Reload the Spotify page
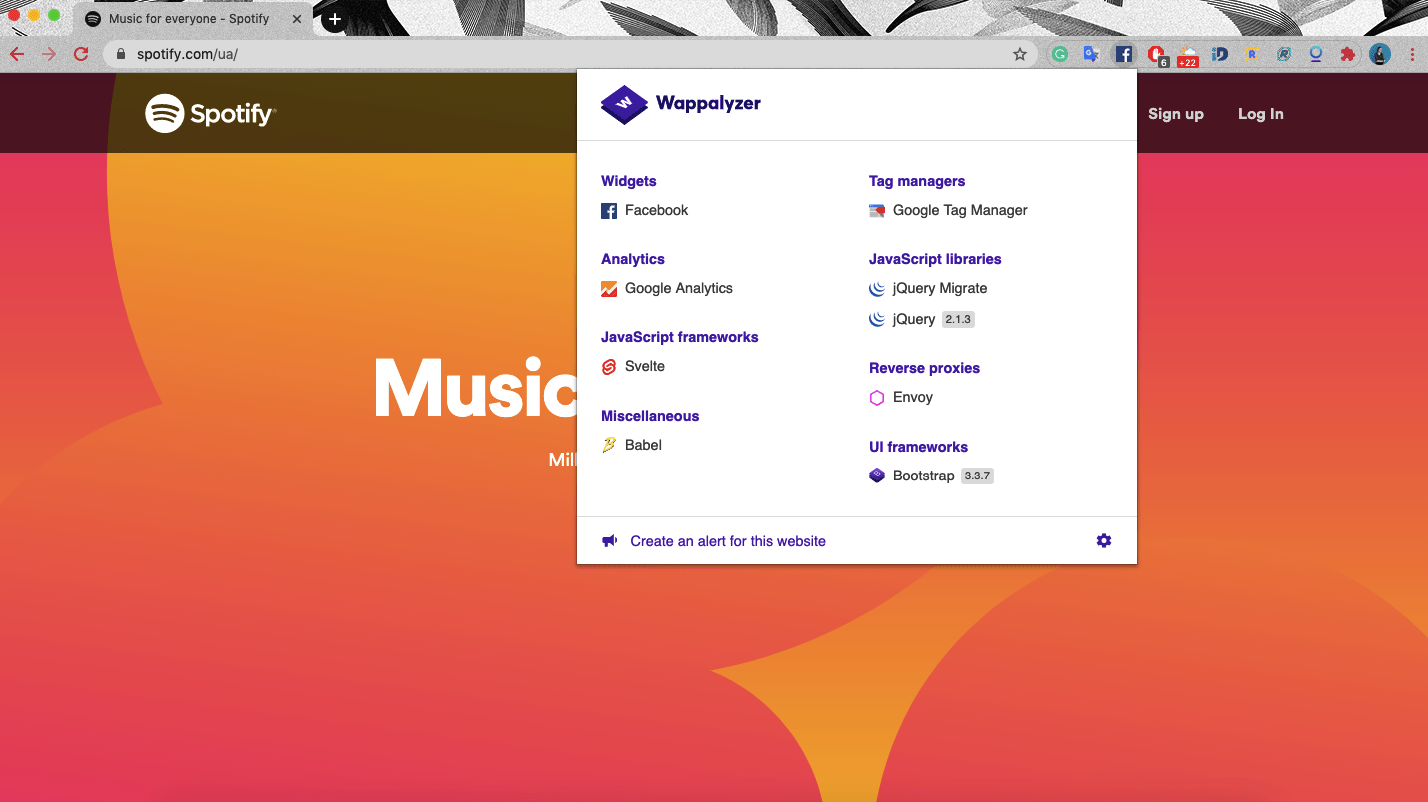The height and width of the screenshot is (802, 1428). pos(81,54)
